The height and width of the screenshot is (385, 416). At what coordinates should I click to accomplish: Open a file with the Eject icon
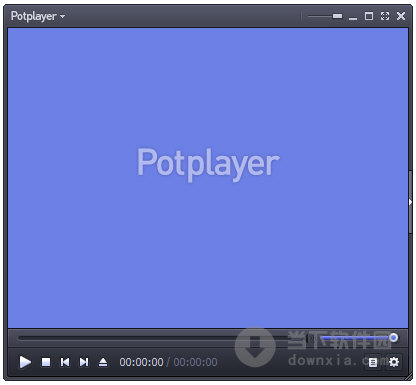pyautogui.click(x=103, y=362)
